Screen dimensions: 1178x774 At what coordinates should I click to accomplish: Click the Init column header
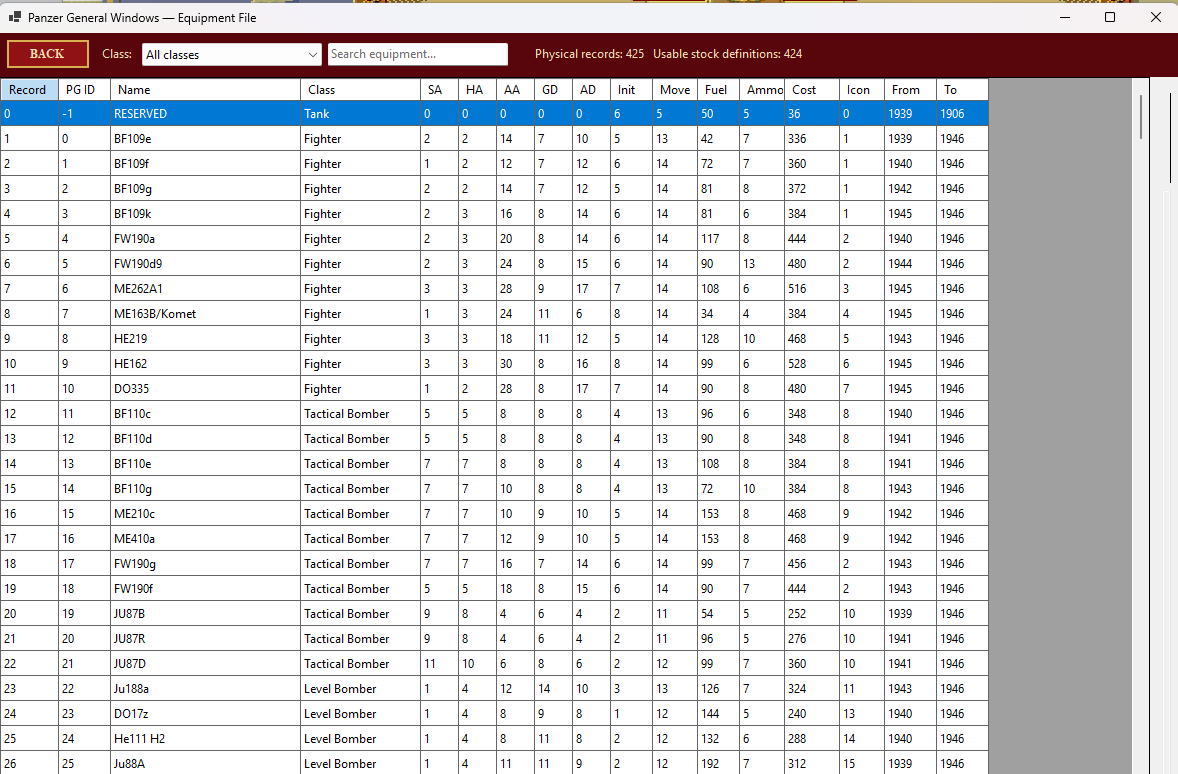point(631,89)
